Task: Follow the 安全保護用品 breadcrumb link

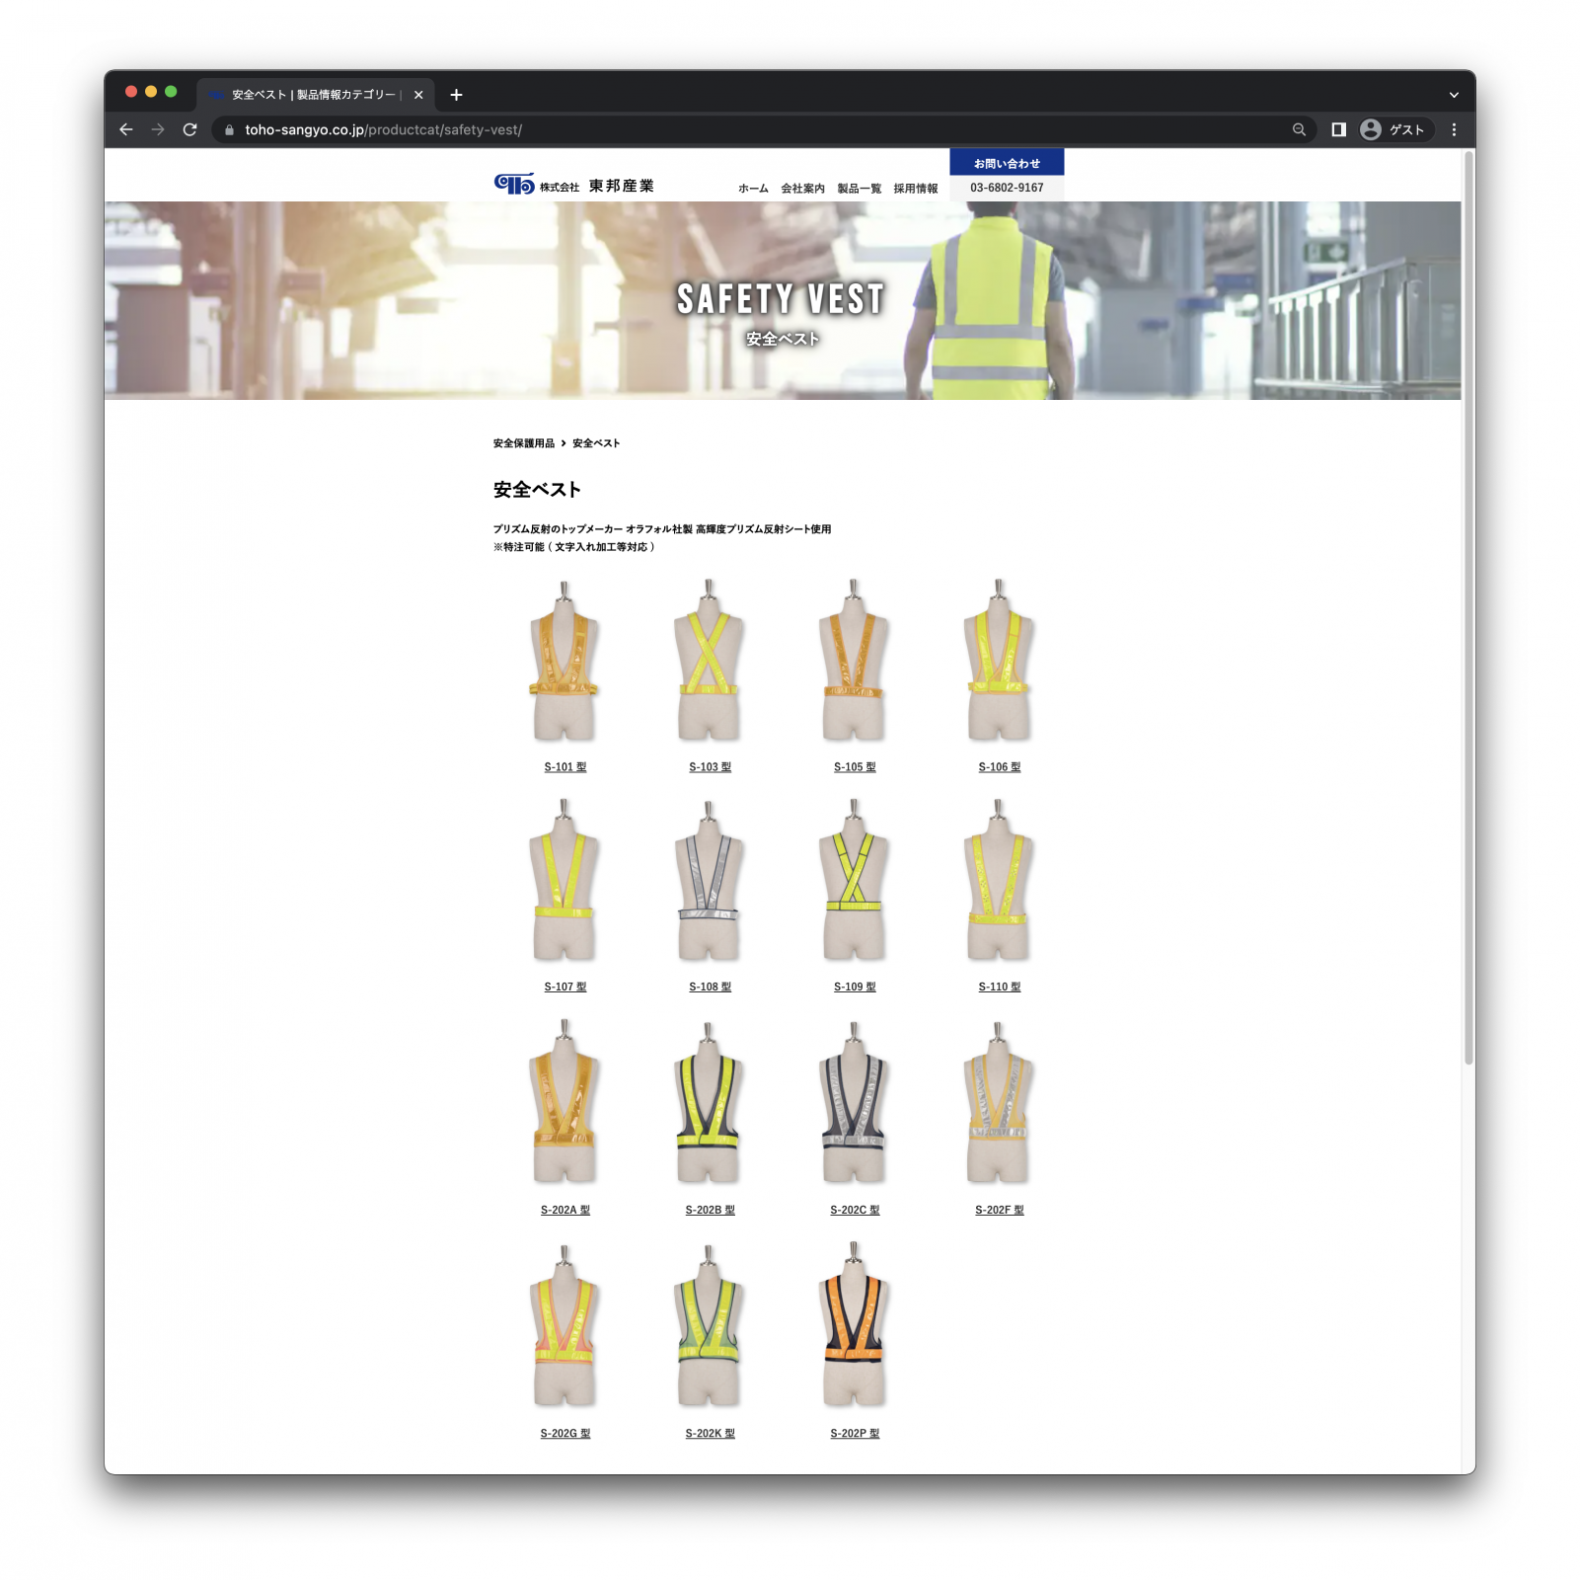Action: click(523, 443)
